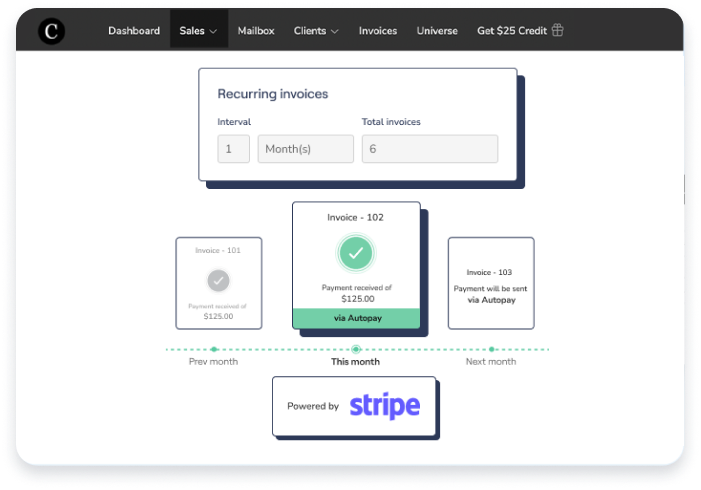Open the Dashboard menu item
This screenshot has width=701, height=490.
[134, 31]
